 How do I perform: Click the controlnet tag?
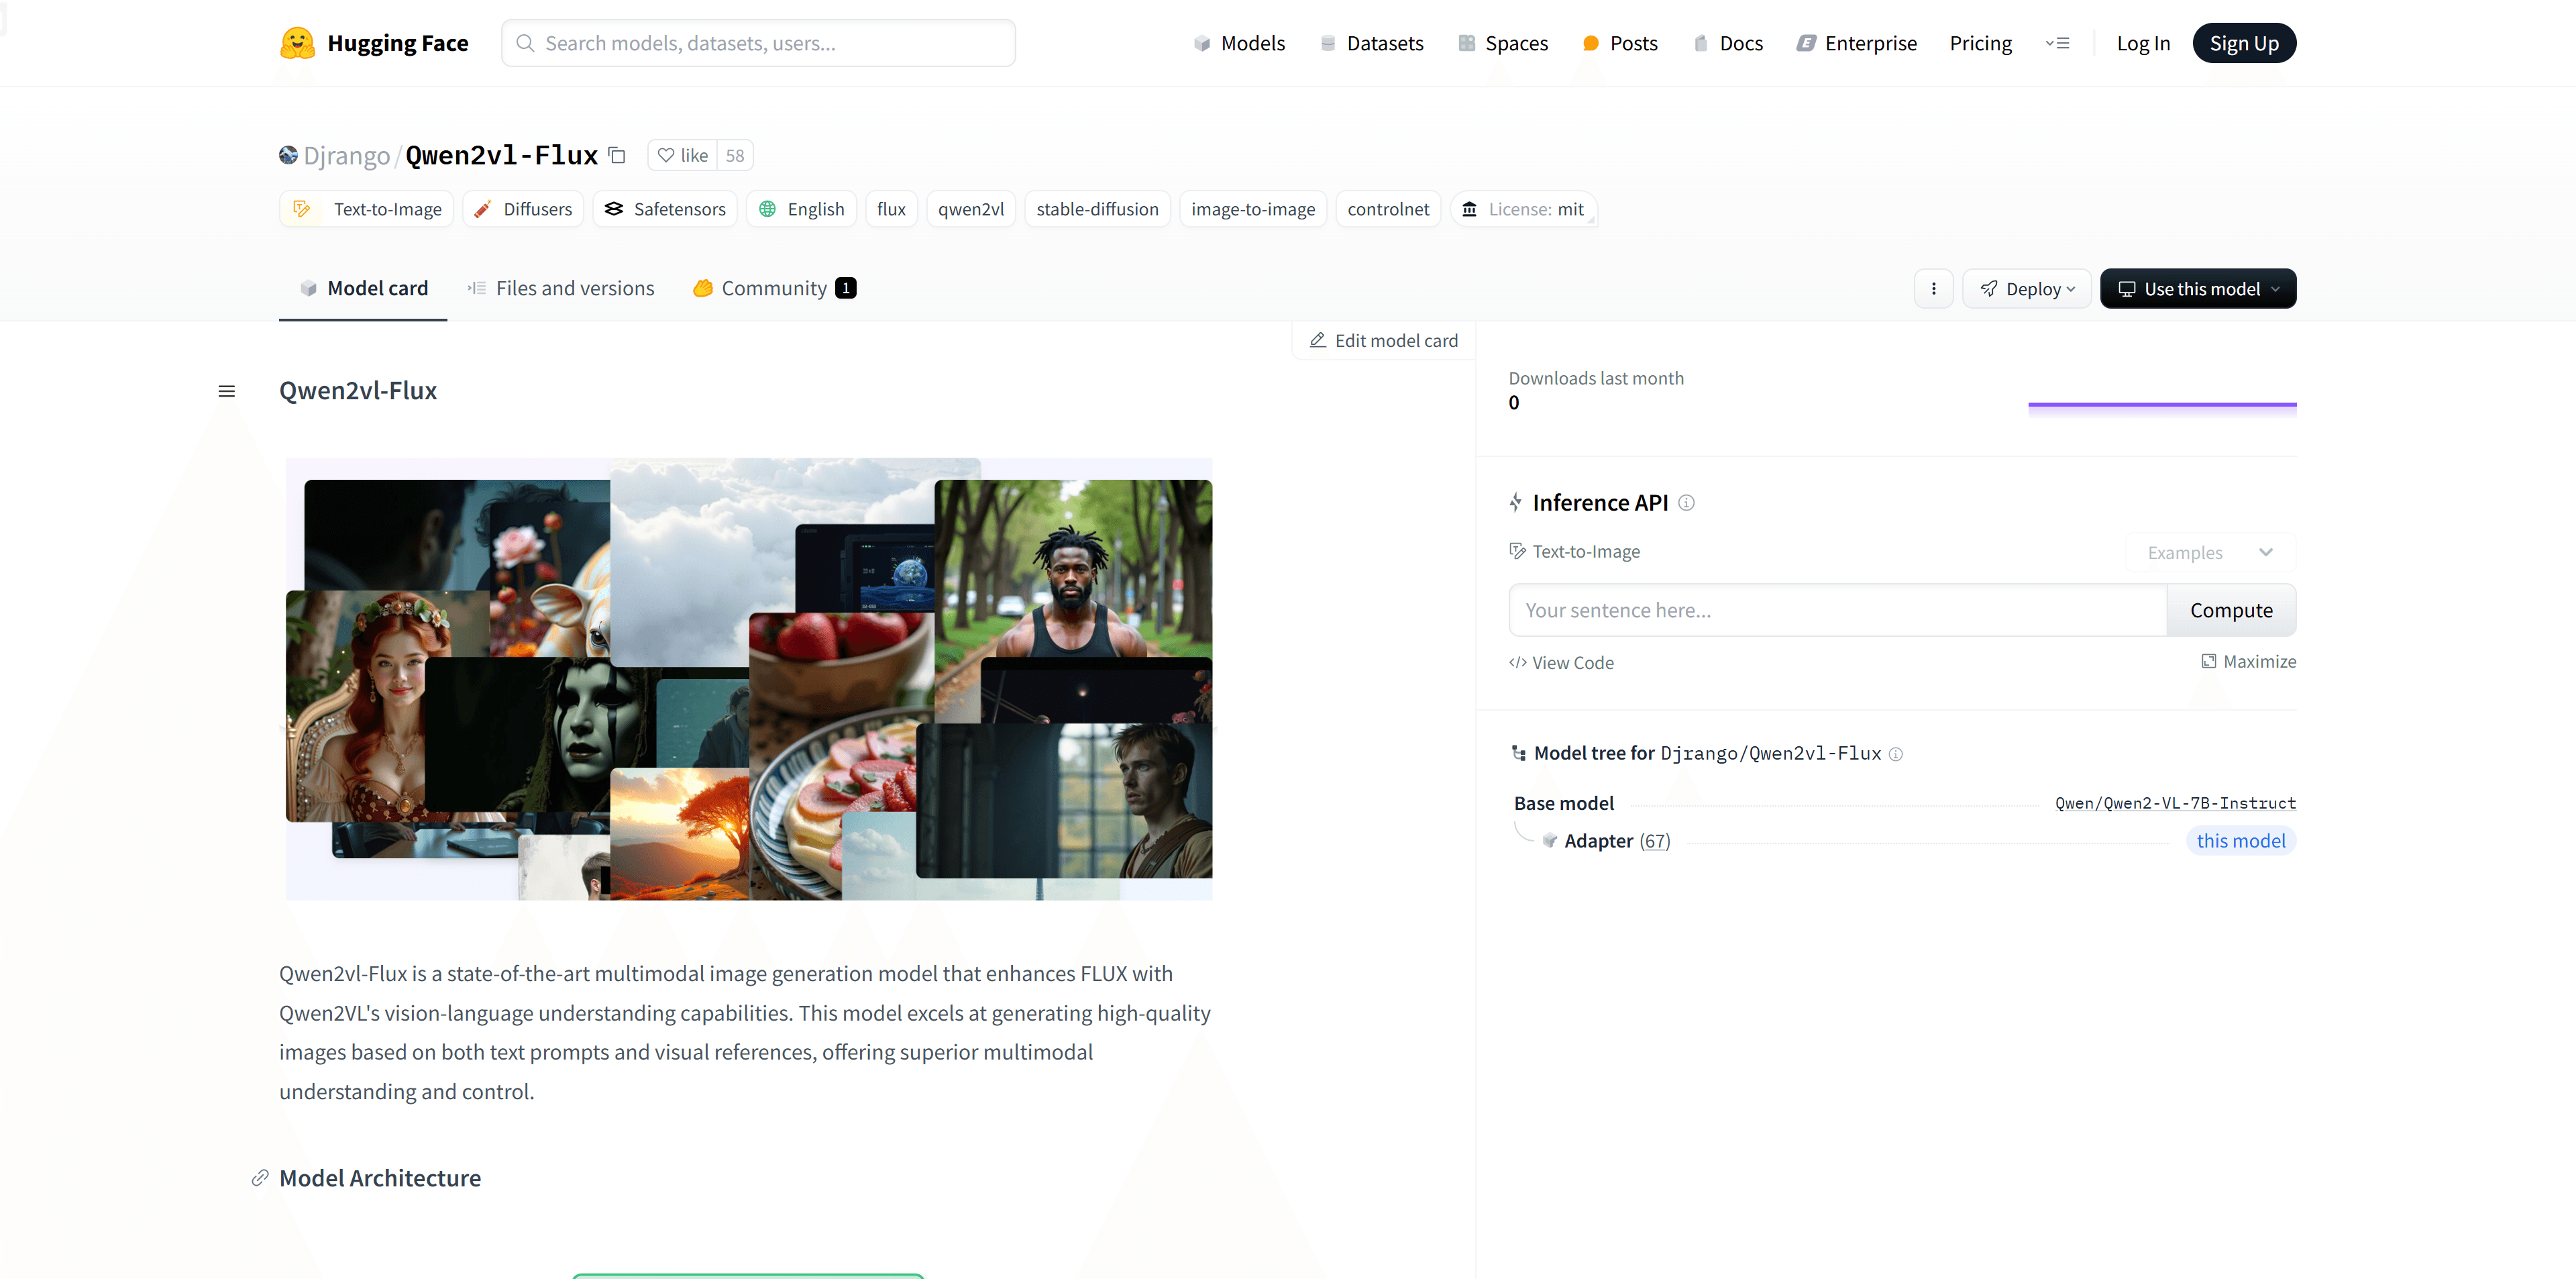1387,209
